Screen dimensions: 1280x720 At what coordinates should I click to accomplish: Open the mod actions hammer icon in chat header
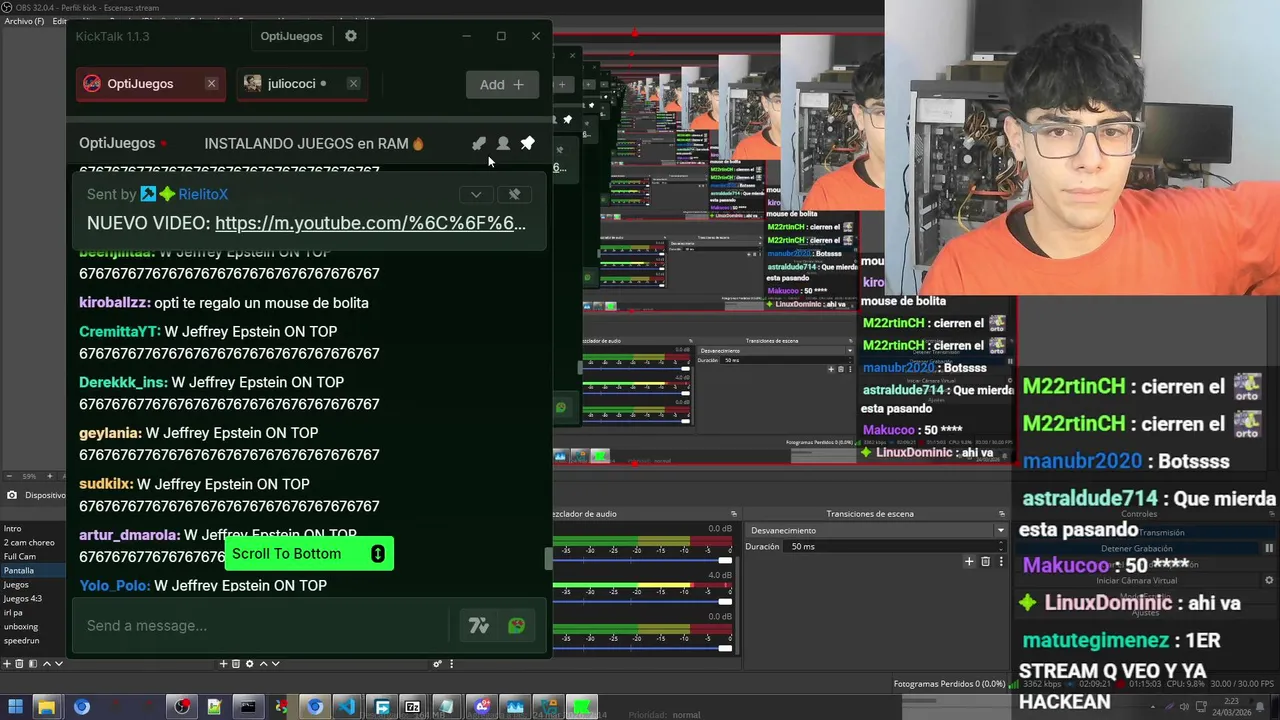[x=479, y=143]
